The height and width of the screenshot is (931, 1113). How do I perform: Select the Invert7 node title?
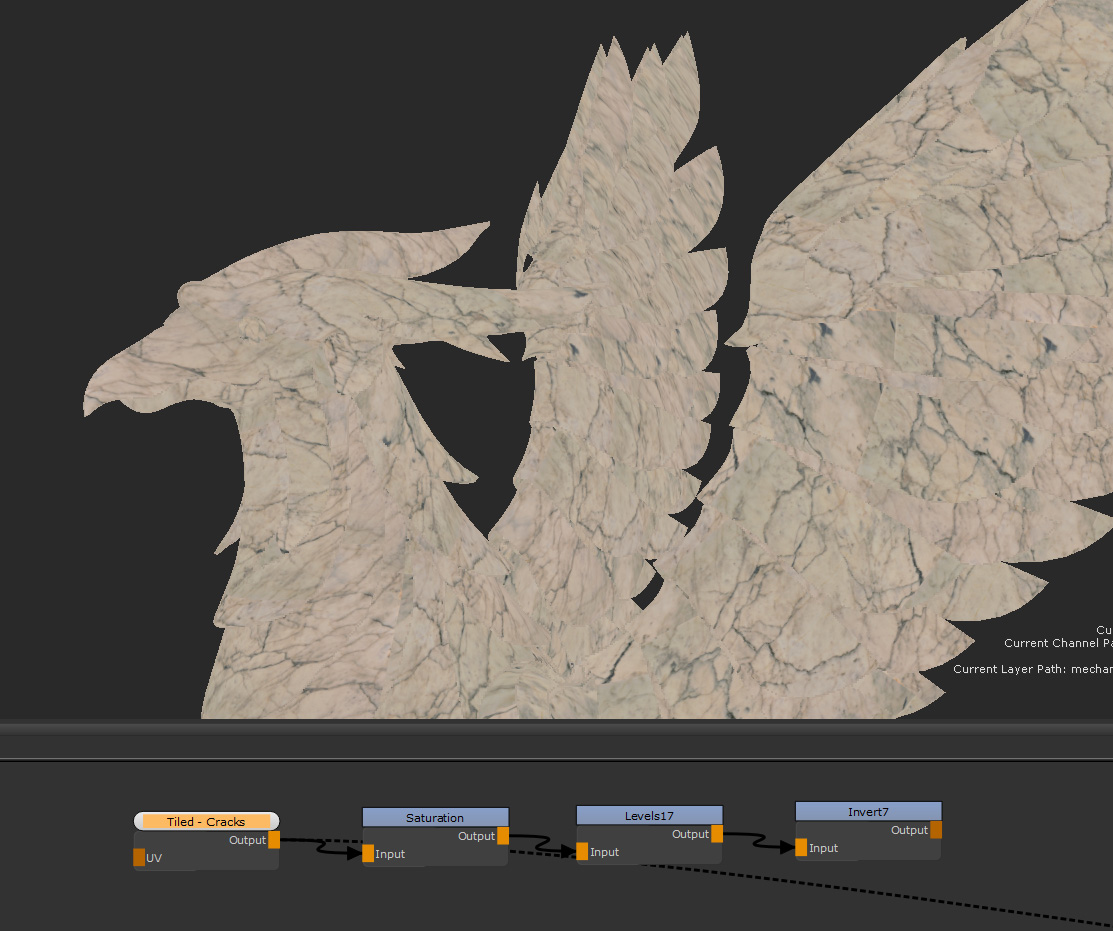tap(868, 812)
